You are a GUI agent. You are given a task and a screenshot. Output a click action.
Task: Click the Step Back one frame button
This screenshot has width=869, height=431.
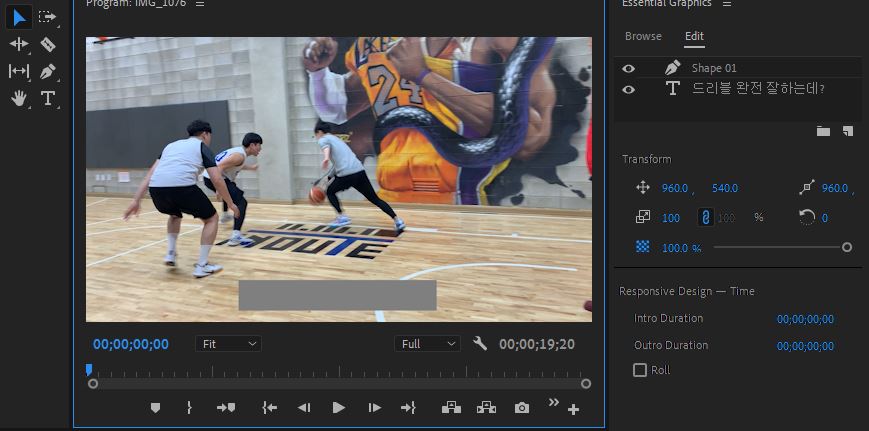pyautogui.click(x=304, y=408)
